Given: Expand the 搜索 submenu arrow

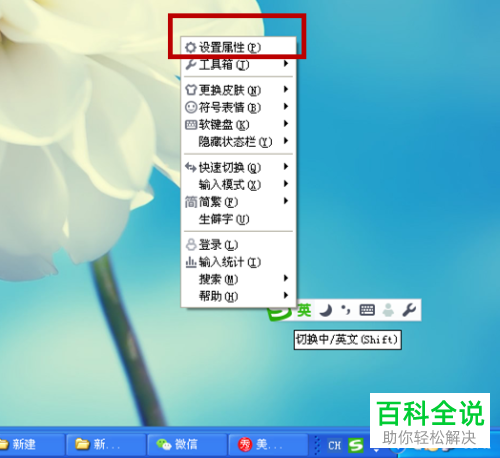Looking at the screenshot, I should 286,278.
